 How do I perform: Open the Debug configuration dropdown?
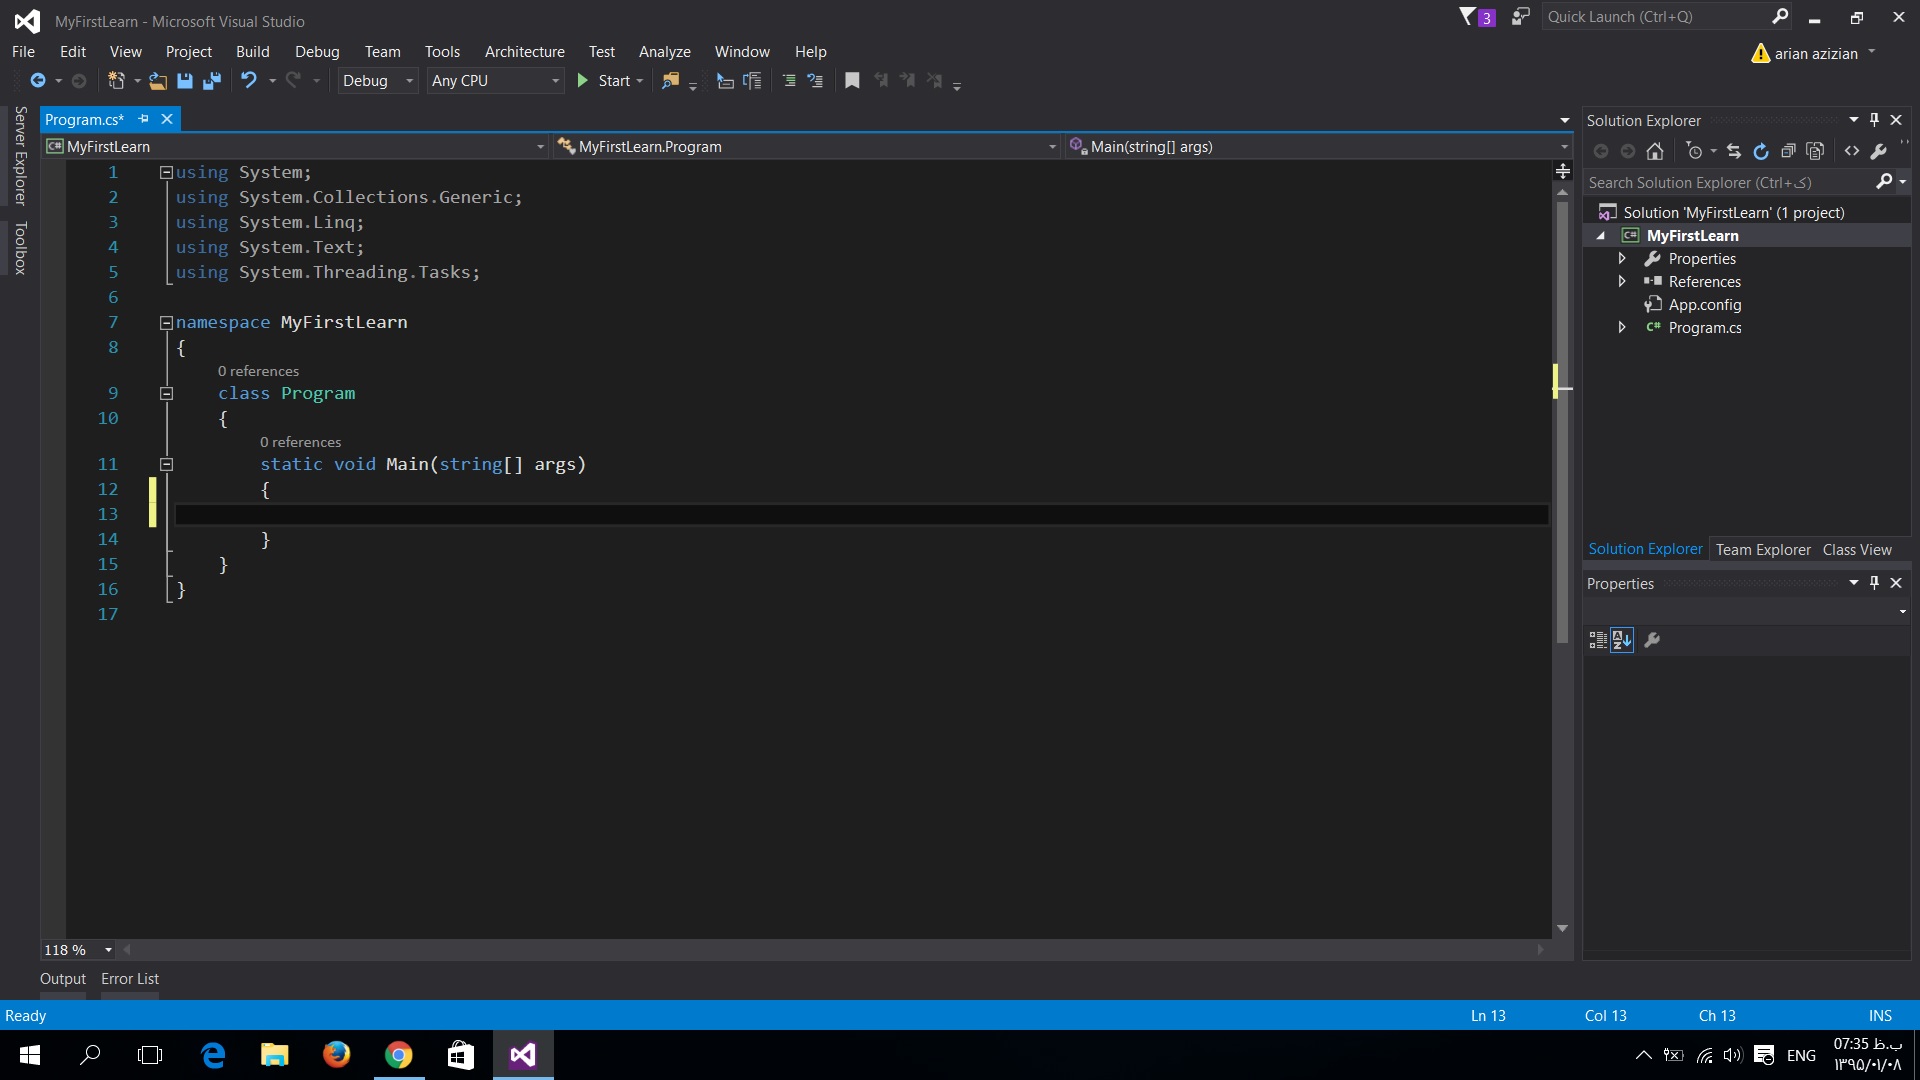[377, 81]
